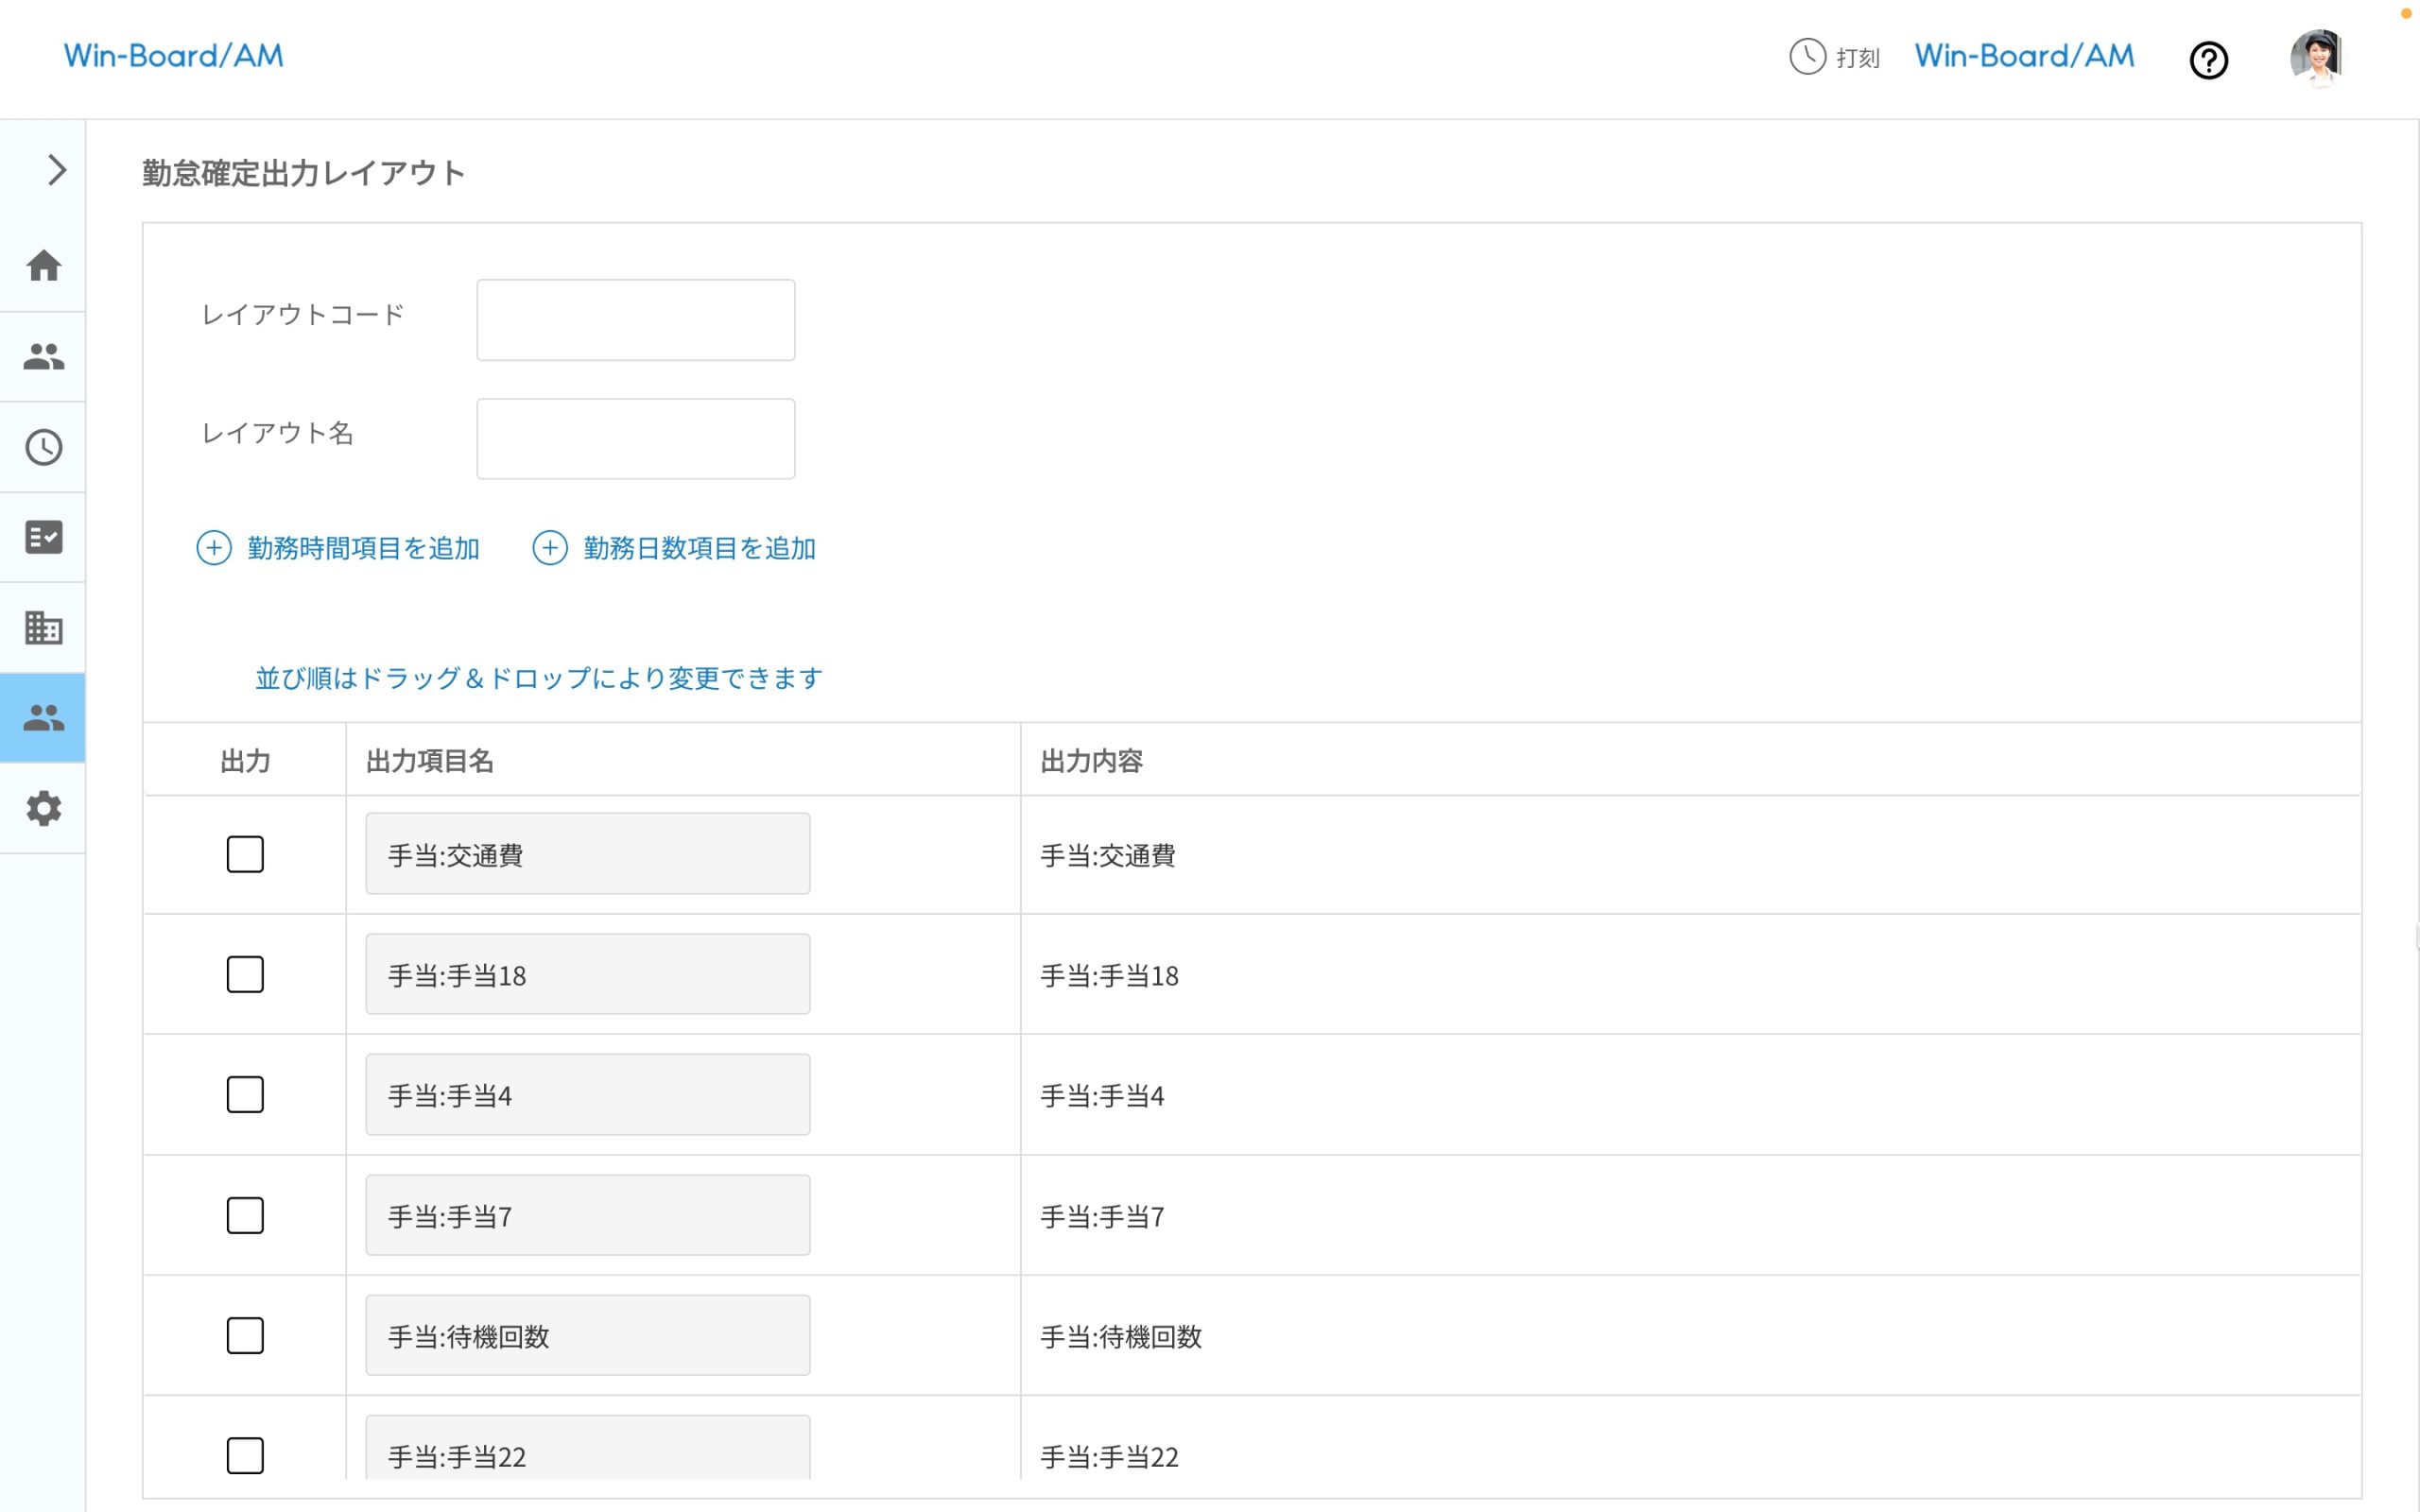Tick the checkbox for 手当:待機回数 row

[x=245, y=1336]
